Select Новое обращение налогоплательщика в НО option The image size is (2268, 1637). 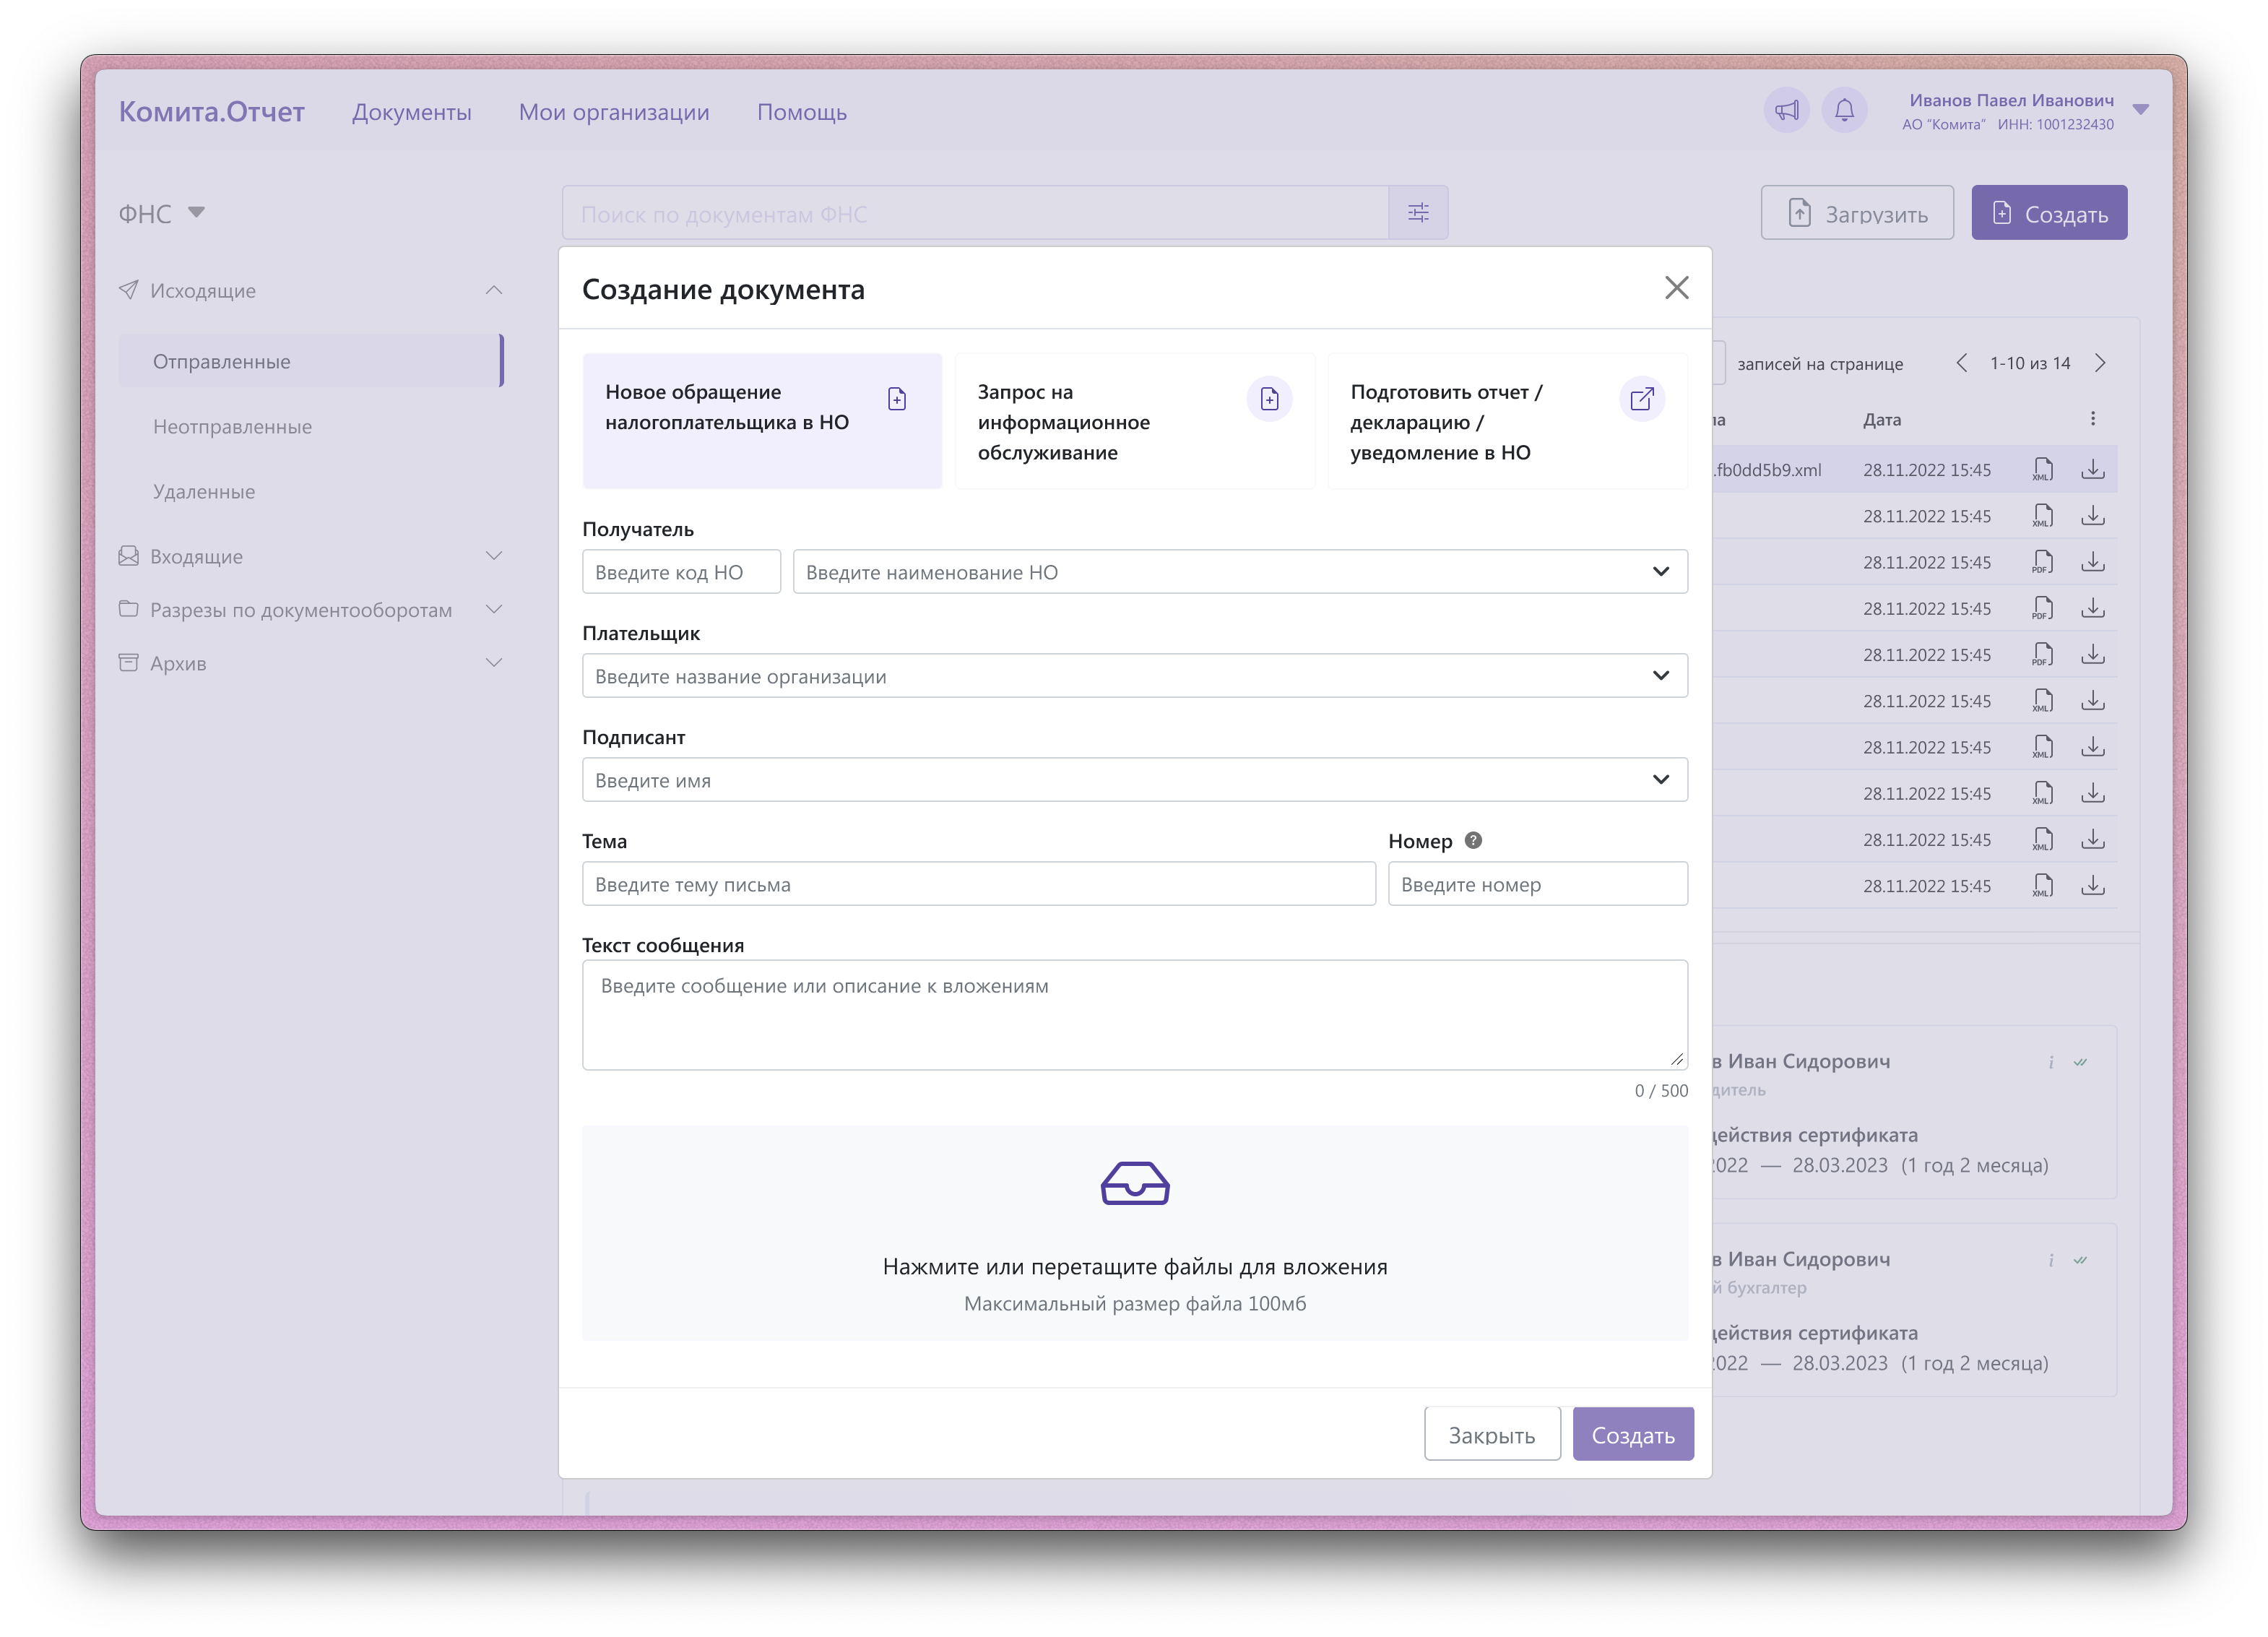(762, 421)
